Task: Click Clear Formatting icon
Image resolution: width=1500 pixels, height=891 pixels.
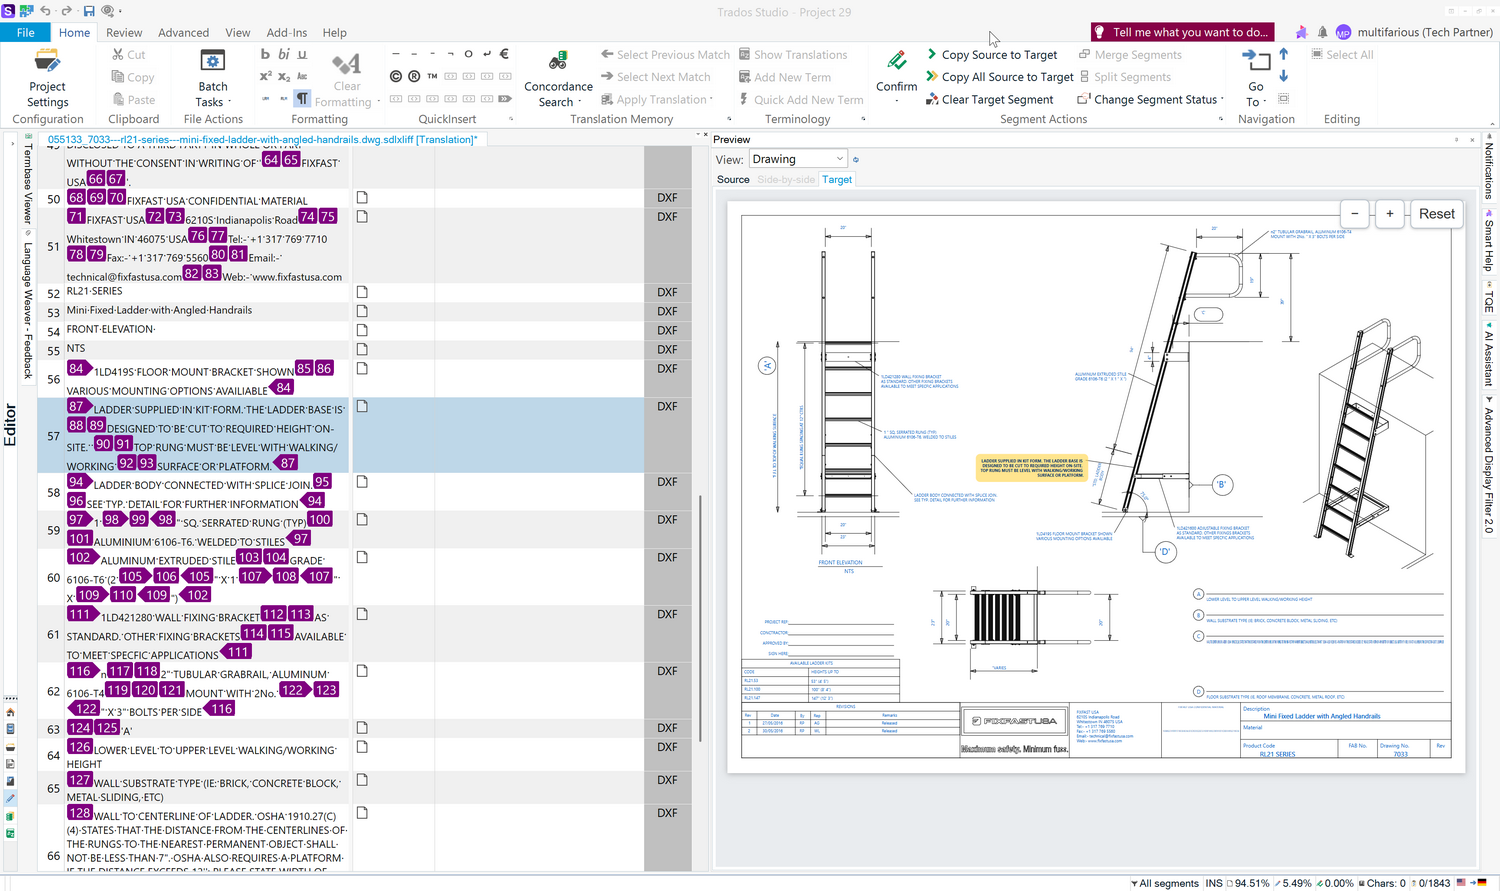Action: (x=346, y=66)
